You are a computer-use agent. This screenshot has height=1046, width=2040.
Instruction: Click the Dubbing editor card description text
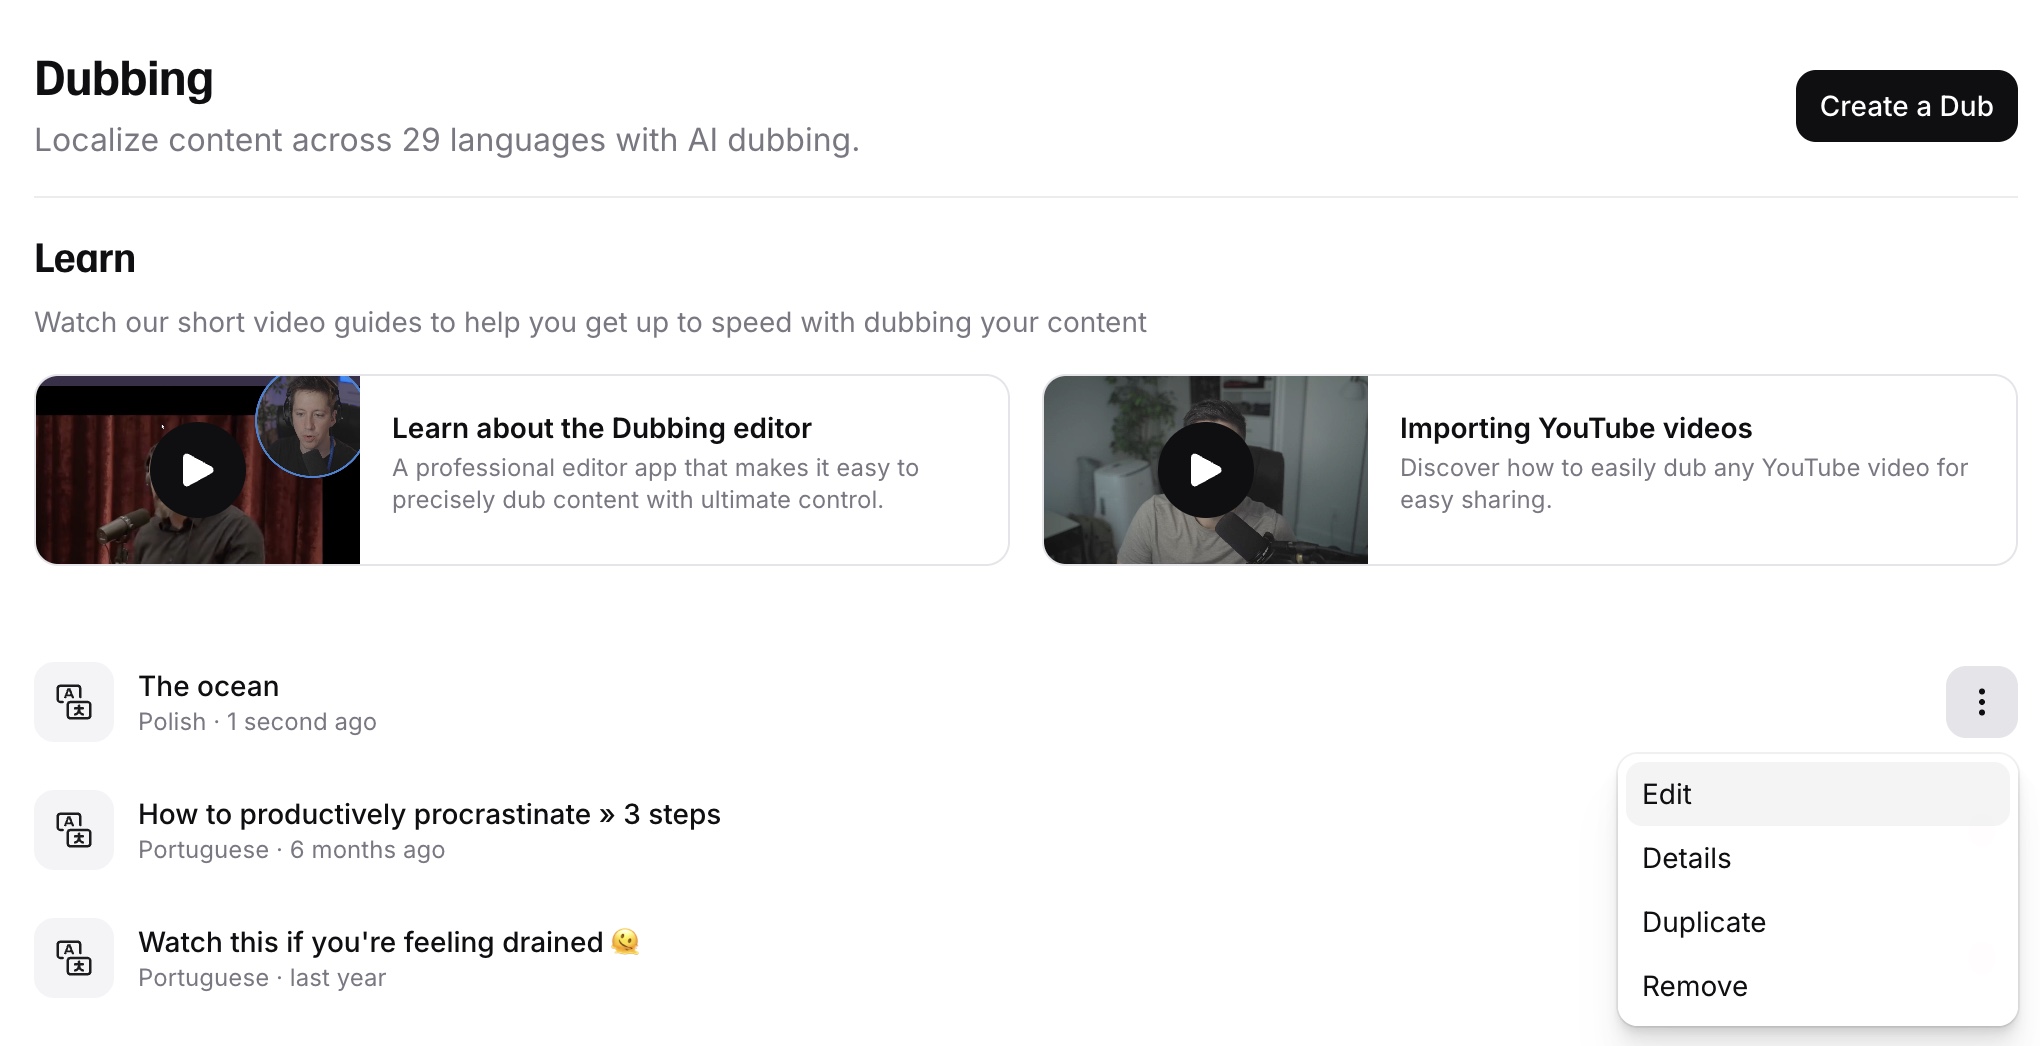[654, 484]
